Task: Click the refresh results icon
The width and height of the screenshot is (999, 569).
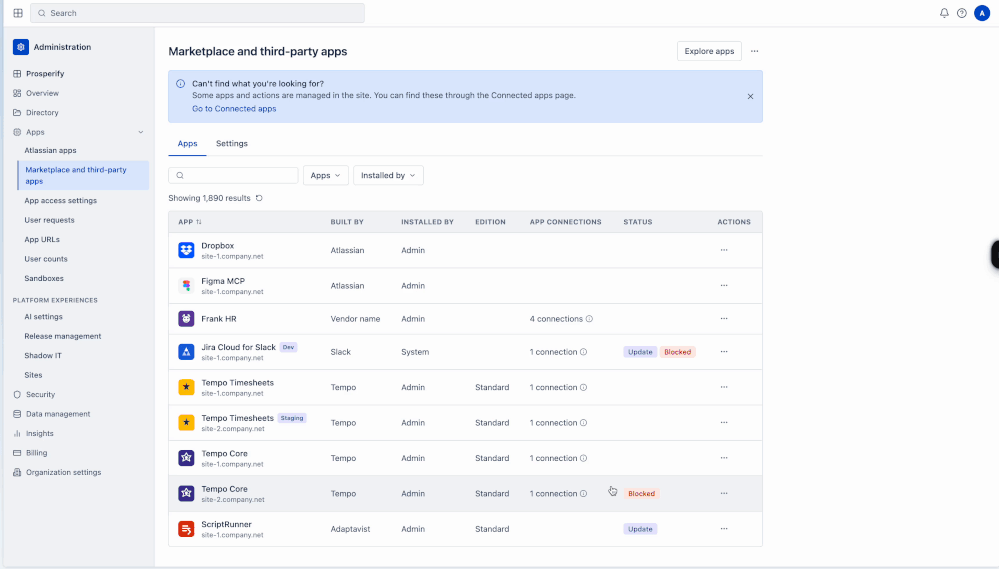Action: (x=259, y=198)
